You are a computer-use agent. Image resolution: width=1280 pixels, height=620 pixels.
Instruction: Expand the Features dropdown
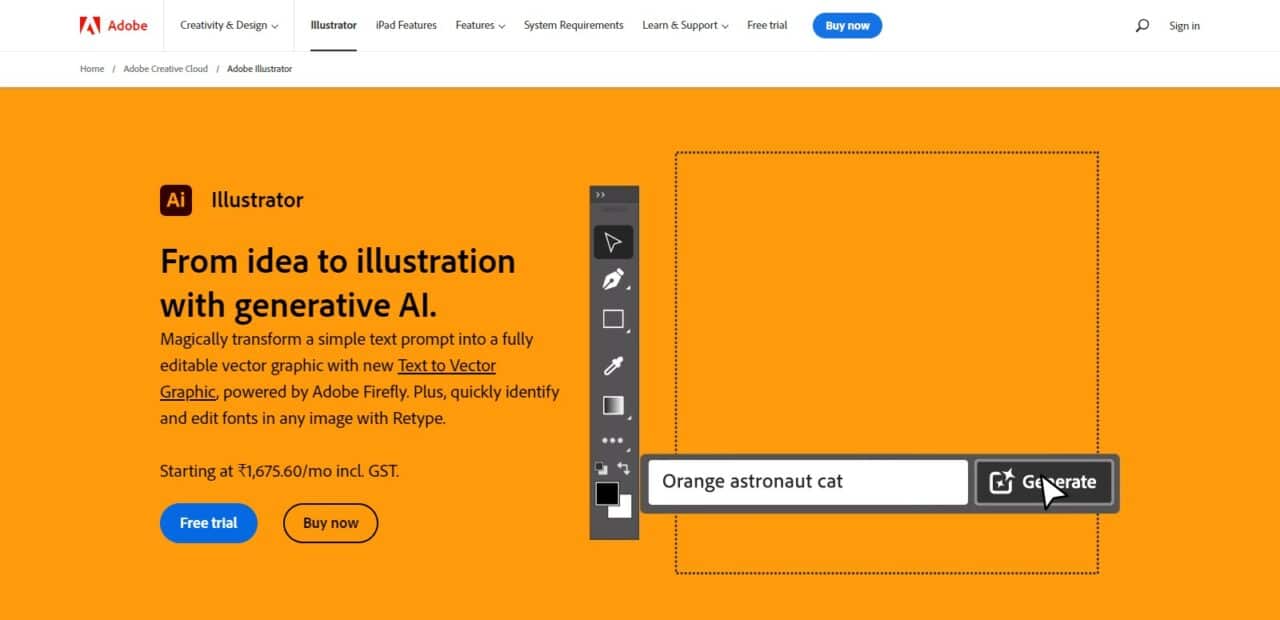pyautogui.click(x=480, y=25)
